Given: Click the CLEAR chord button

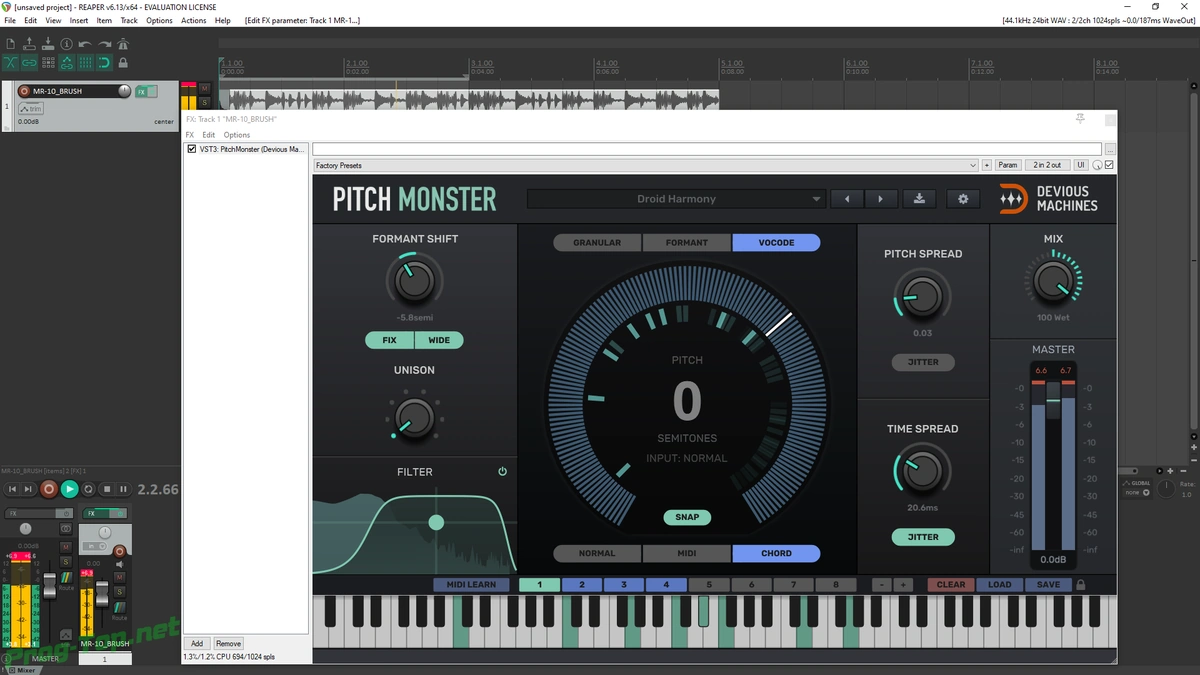Looking at the screenshot, I should 950,585.
